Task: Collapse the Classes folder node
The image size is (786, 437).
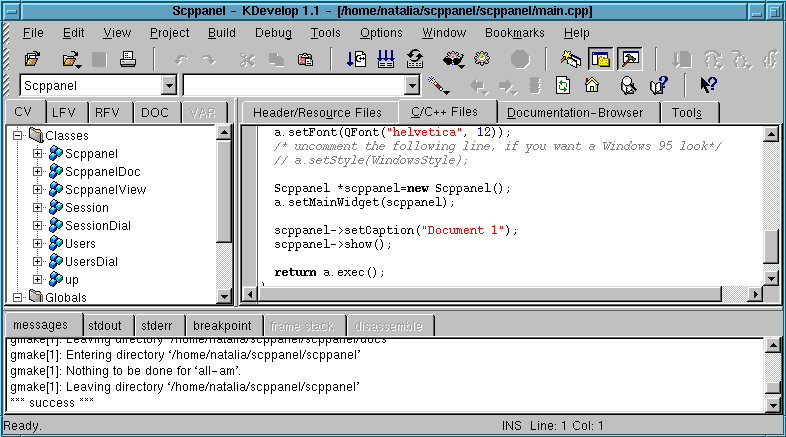Action: tap(18, 135)
